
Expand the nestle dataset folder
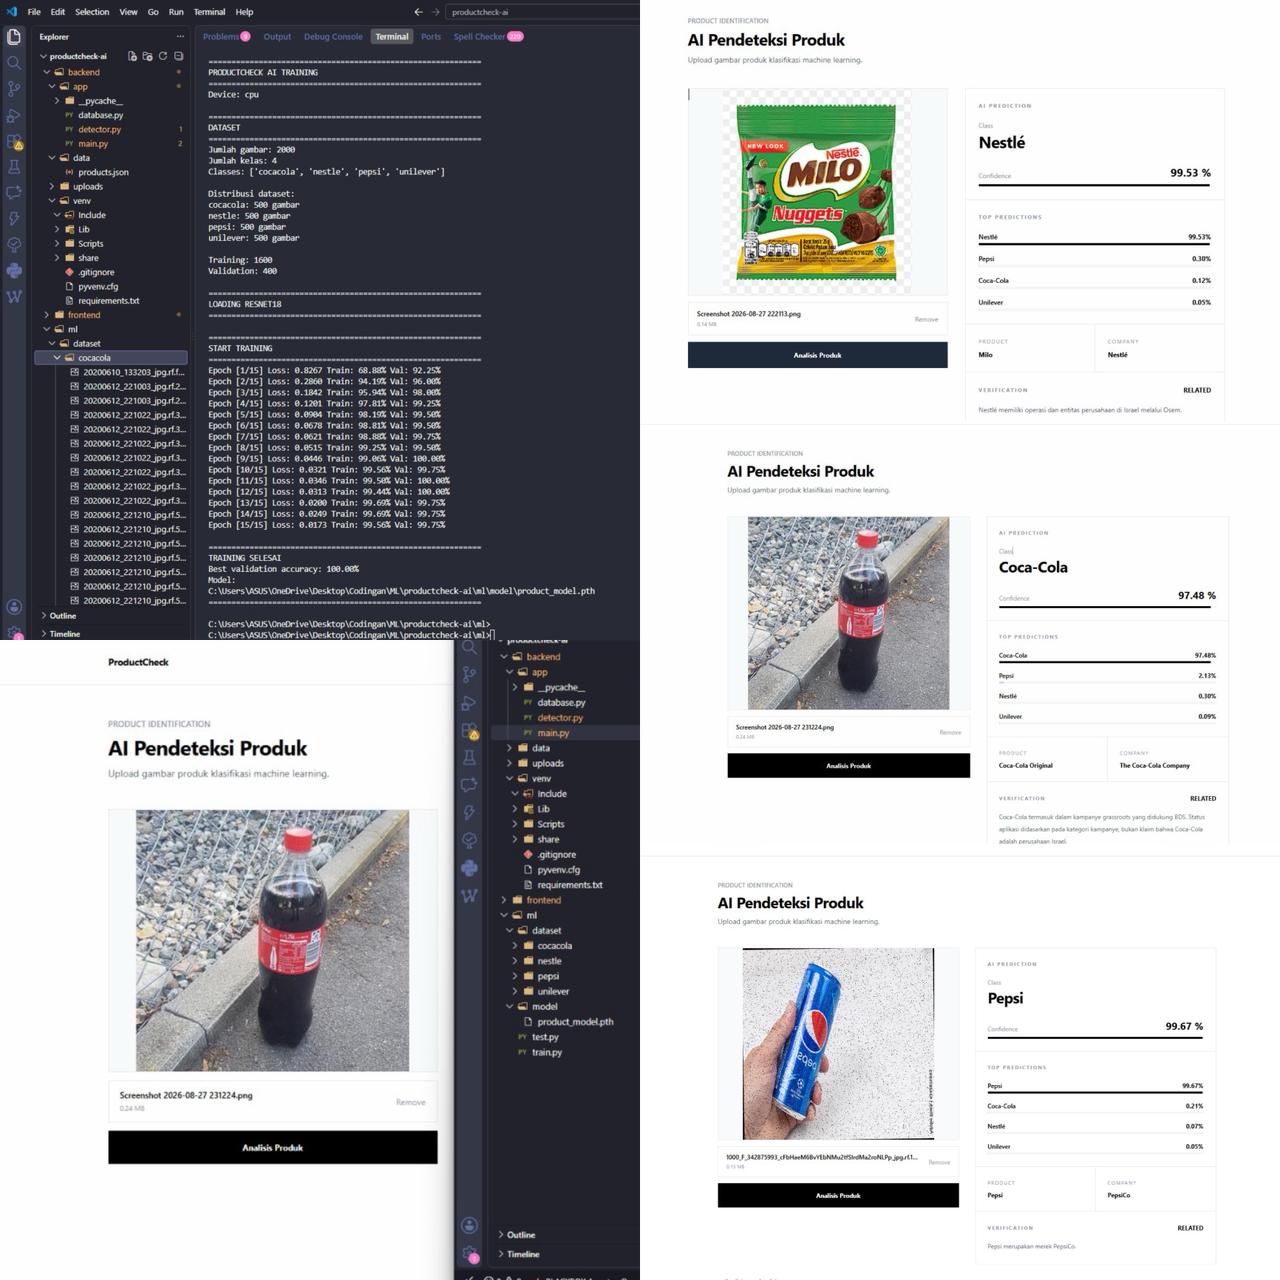click(515, 961)
